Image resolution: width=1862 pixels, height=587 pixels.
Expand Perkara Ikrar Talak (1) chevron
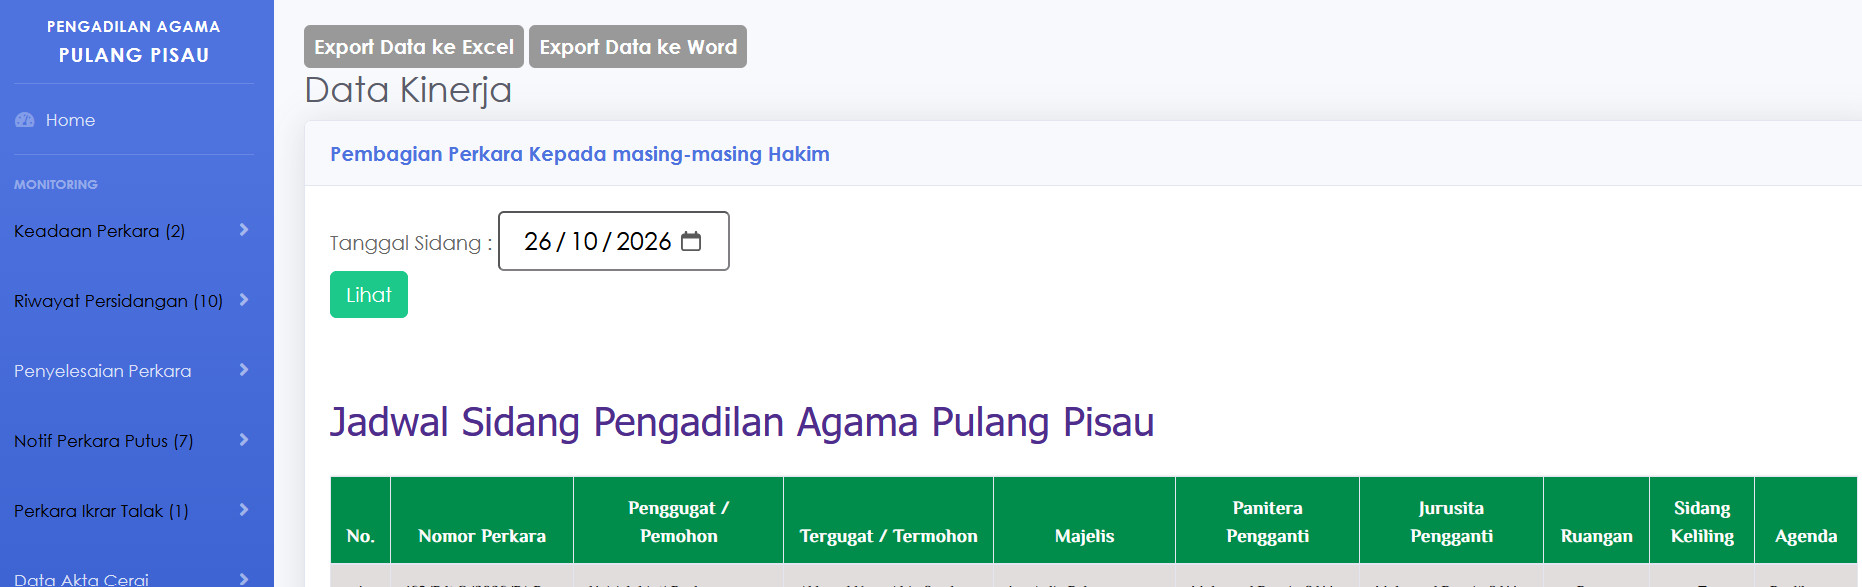(x=244, y=510)
